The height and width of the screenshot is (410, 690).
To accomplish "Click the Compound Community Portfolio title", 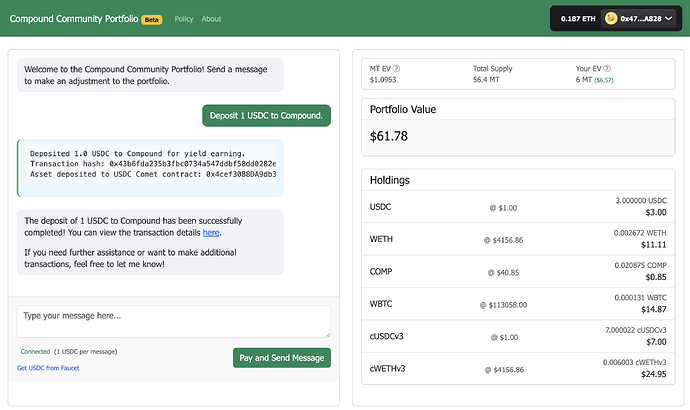I will pos(74,19).
